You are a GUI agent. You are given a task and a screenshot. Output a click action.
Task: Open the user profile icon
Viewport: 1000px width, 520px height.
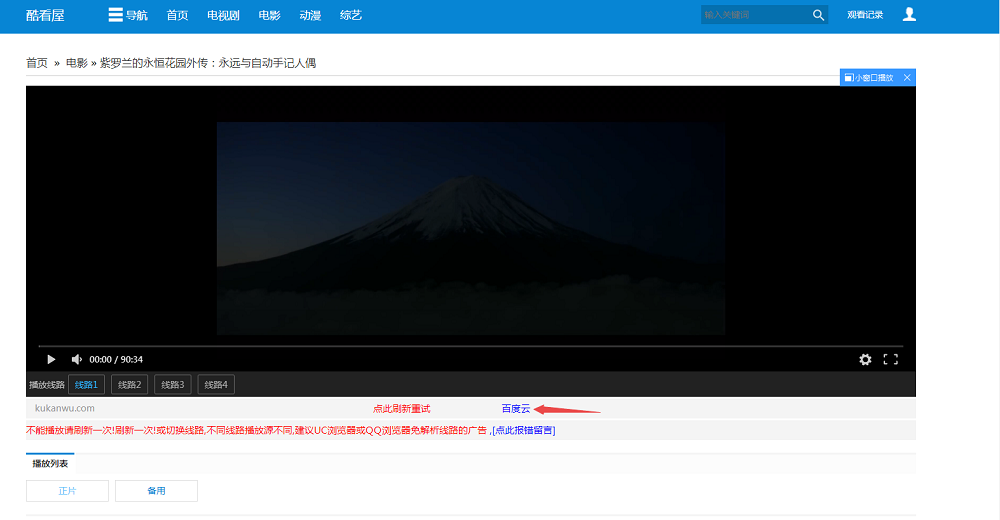click(x=909, y=15)
